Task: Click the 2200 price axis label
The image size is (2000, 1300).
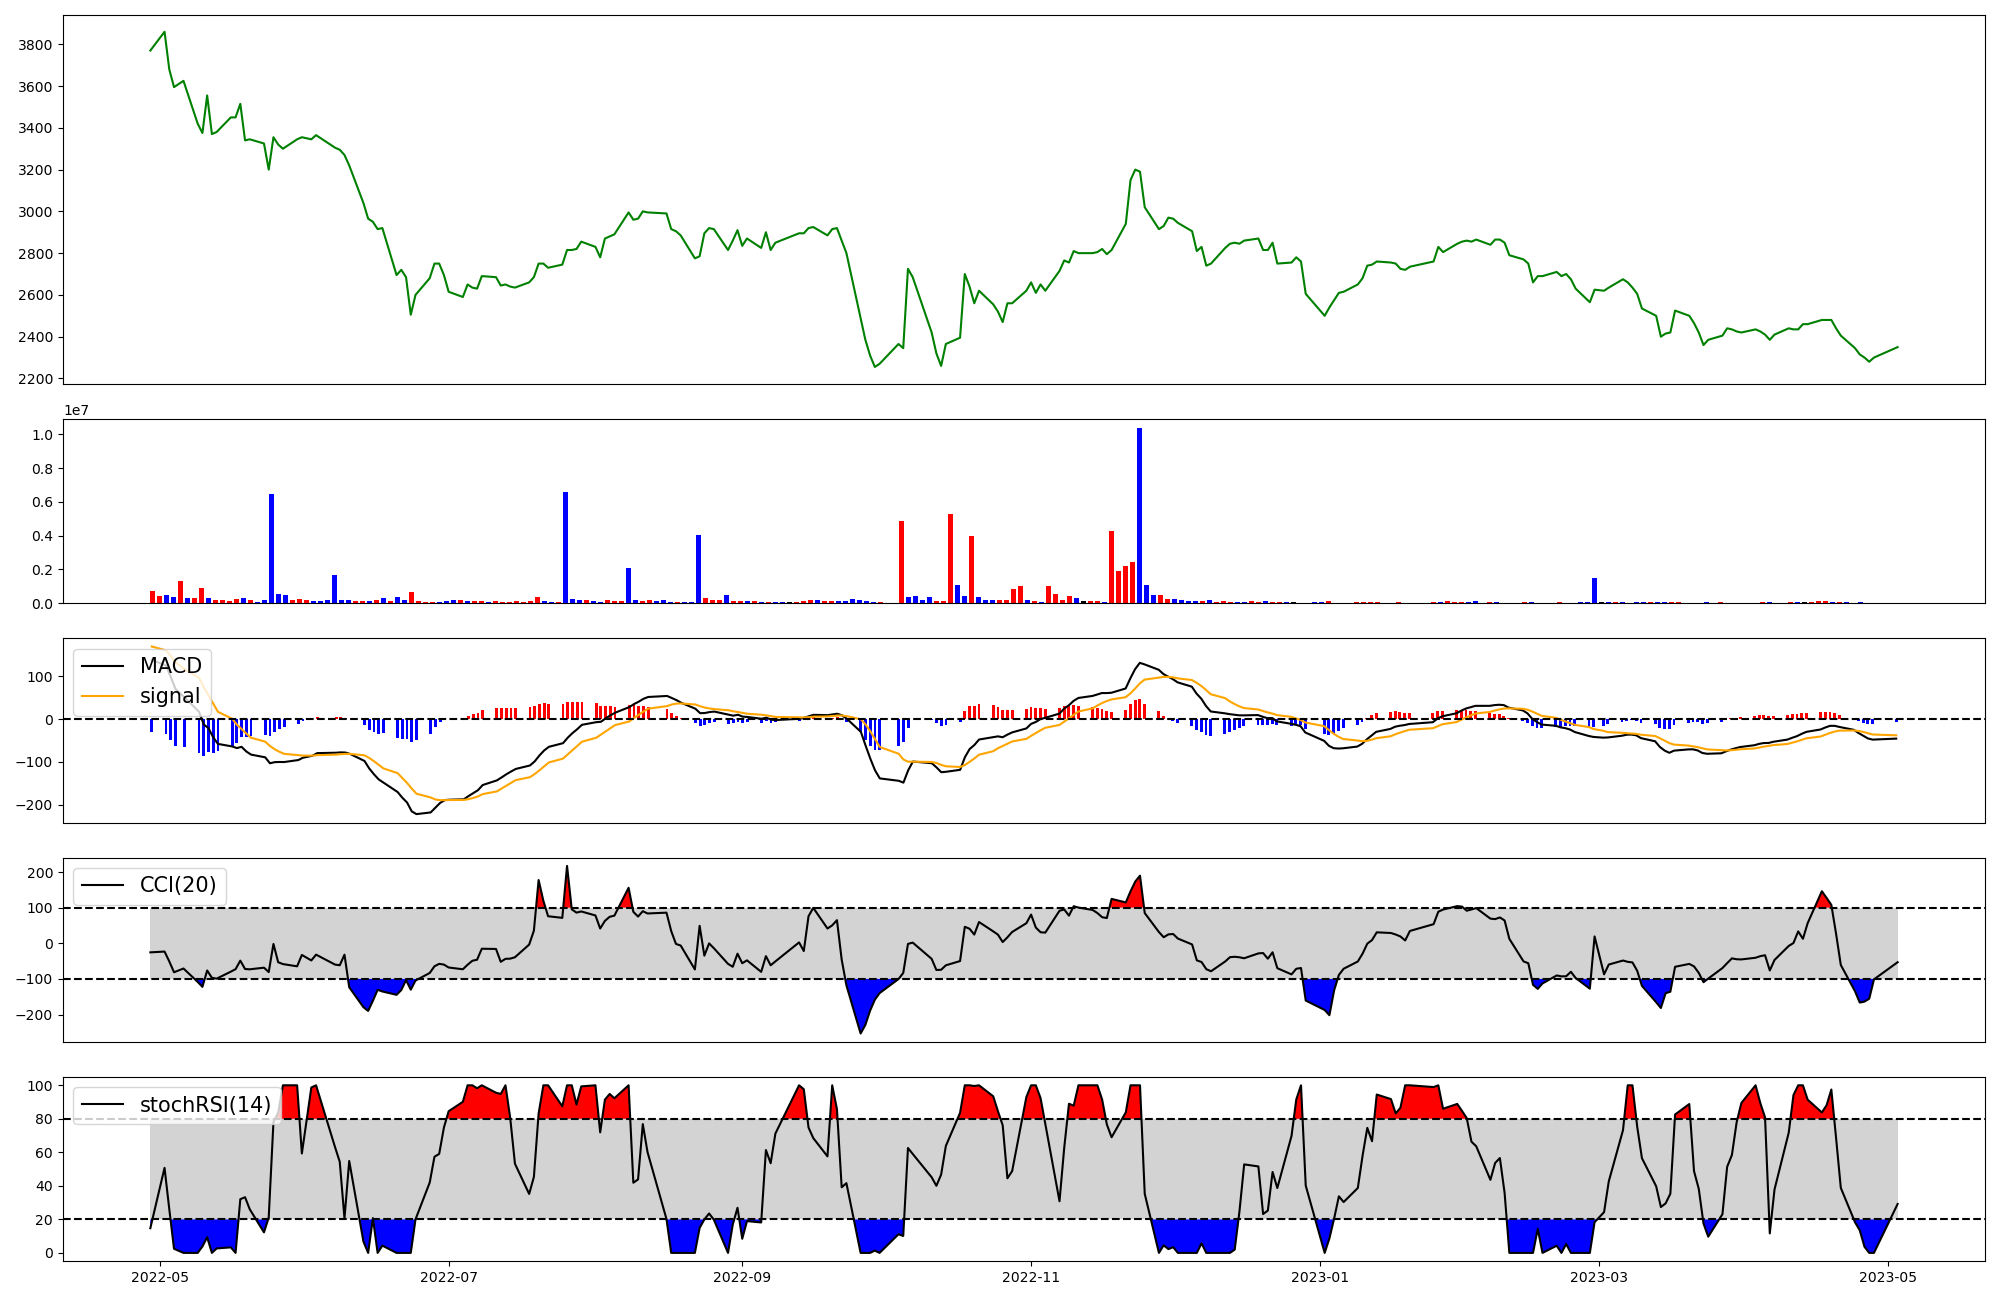Action: [35, 379]
